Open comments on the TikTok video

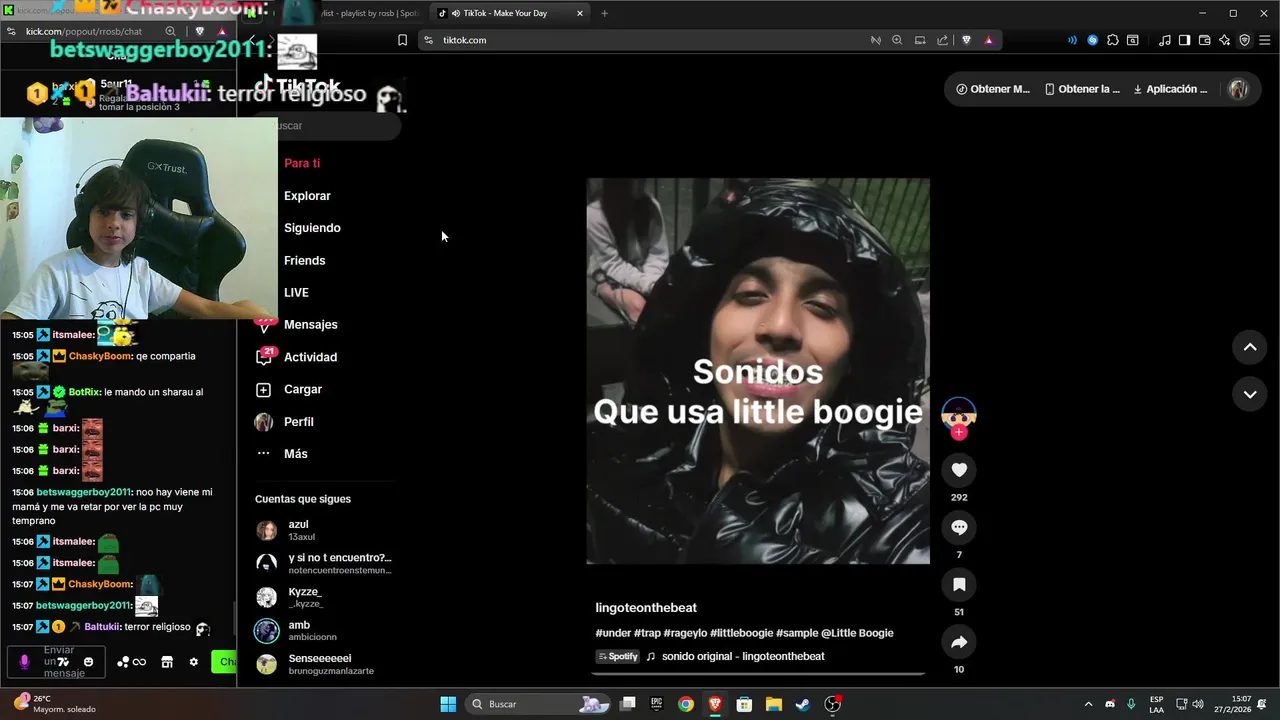pyautogui.click(x=959, y=527)
